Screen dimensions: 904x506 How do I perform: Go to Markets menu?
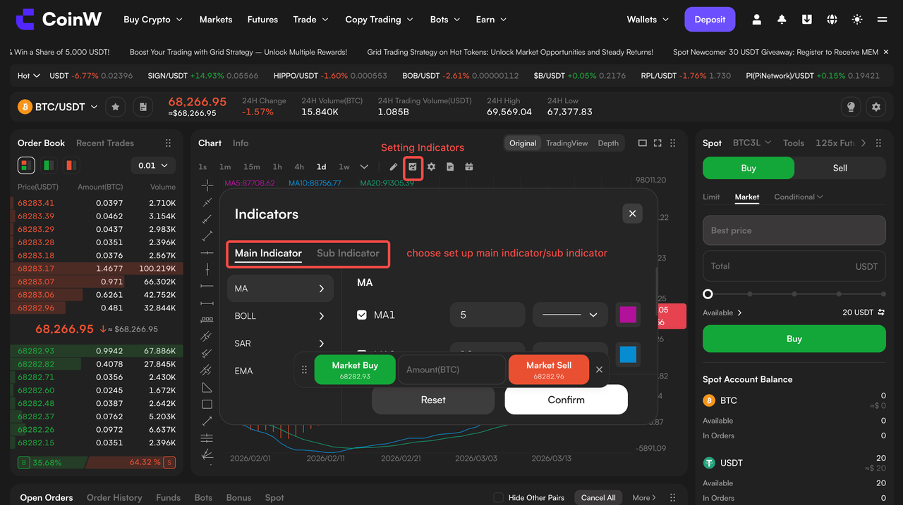point(216,20)
